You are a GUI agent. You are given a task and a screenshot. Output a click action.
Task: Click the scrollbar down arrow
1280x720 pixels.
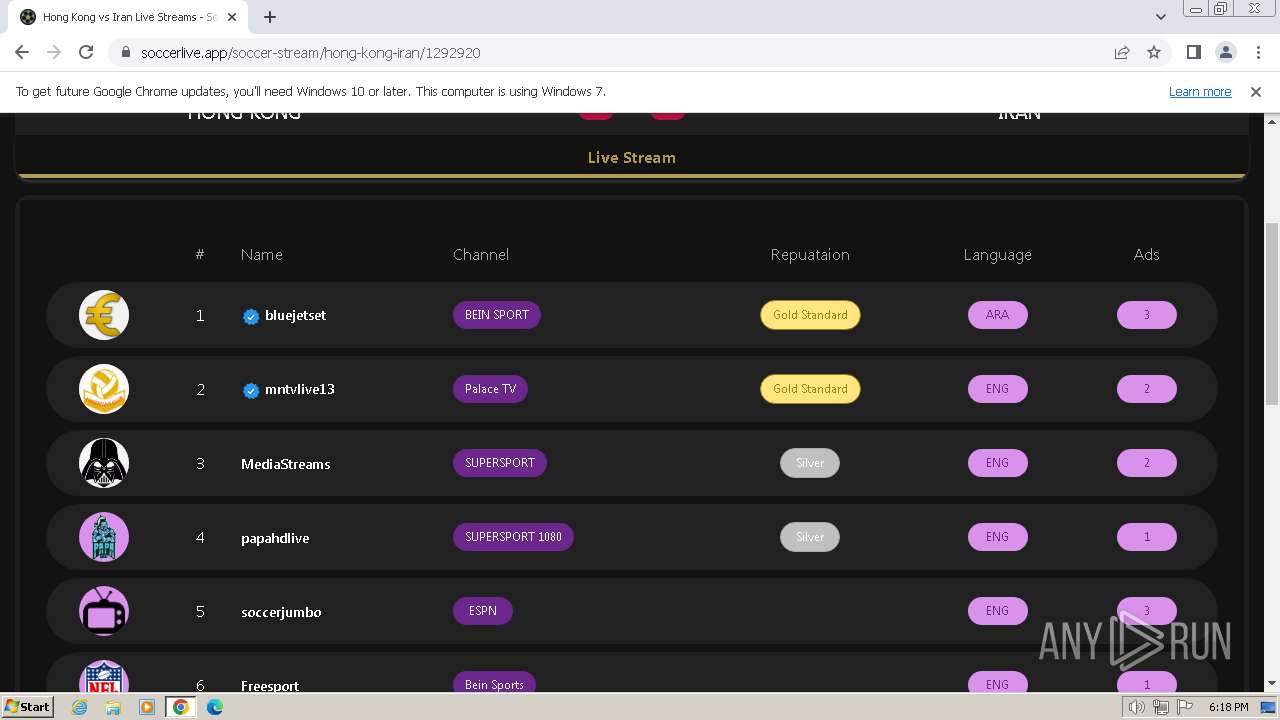[x=1271, y=683]
